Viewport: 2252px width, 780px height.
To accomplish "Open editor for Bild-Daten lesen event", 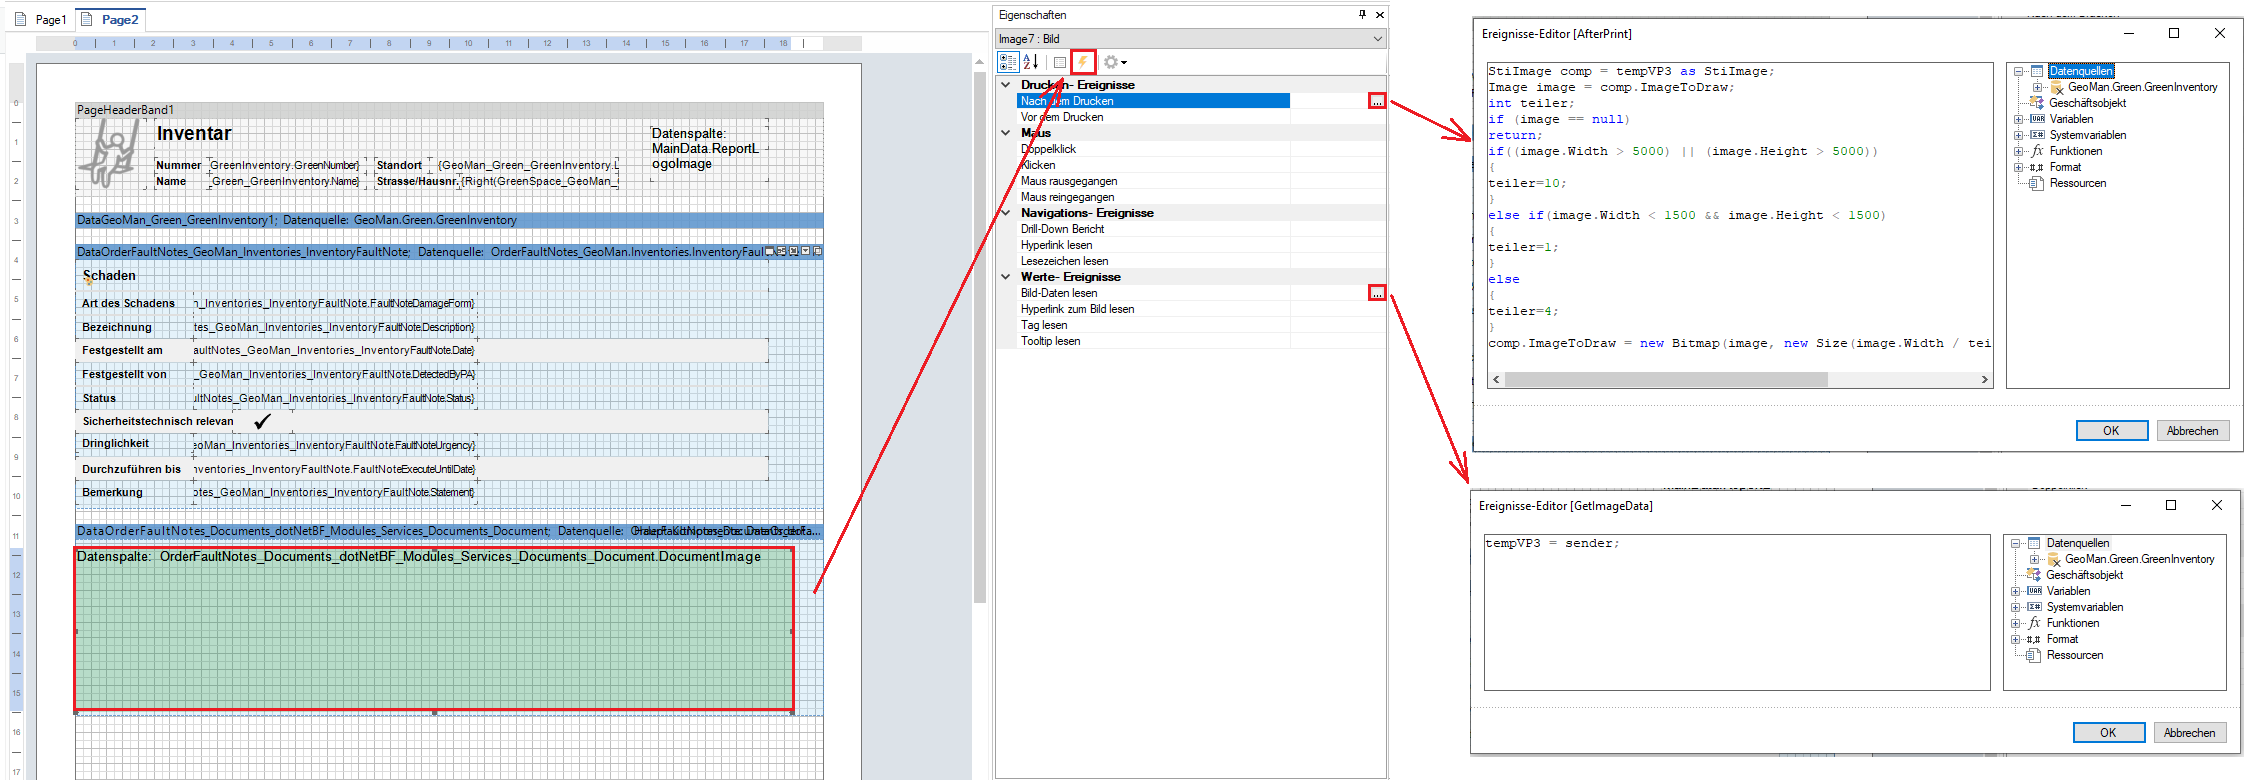I will tap(1377, 293).
